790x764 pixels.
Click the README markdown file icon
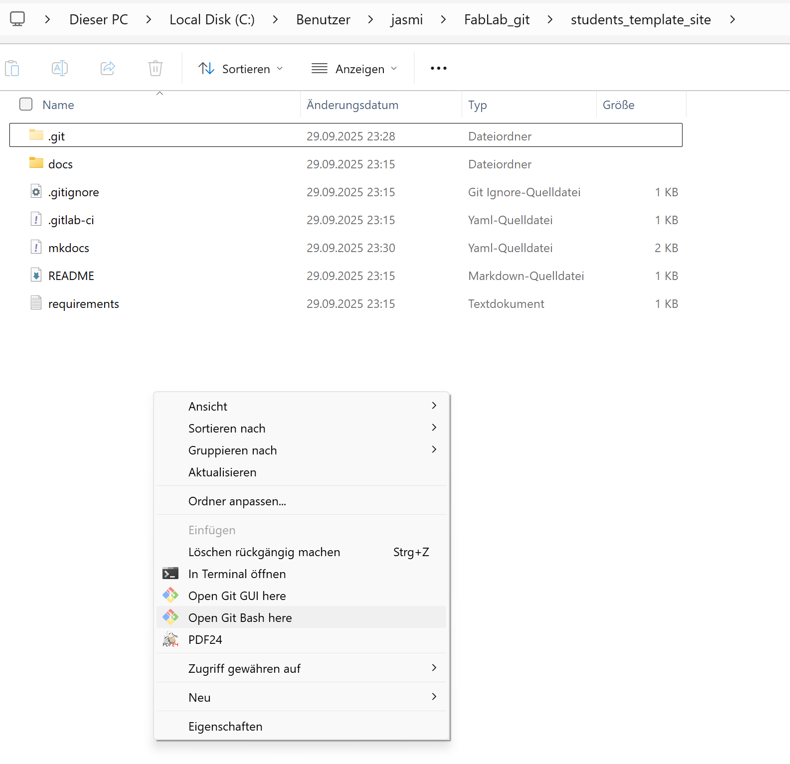(36, 275)
